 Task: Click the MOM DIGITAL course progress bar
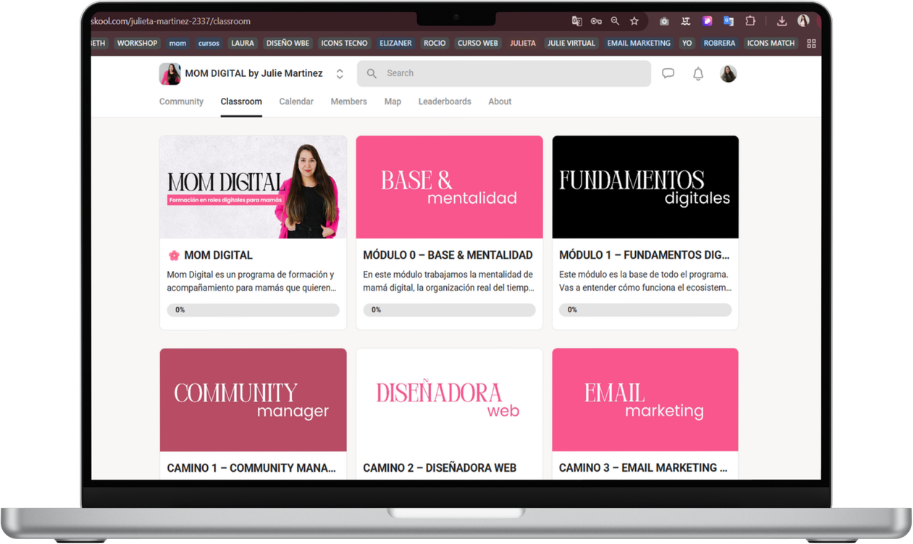coord(253,310)
